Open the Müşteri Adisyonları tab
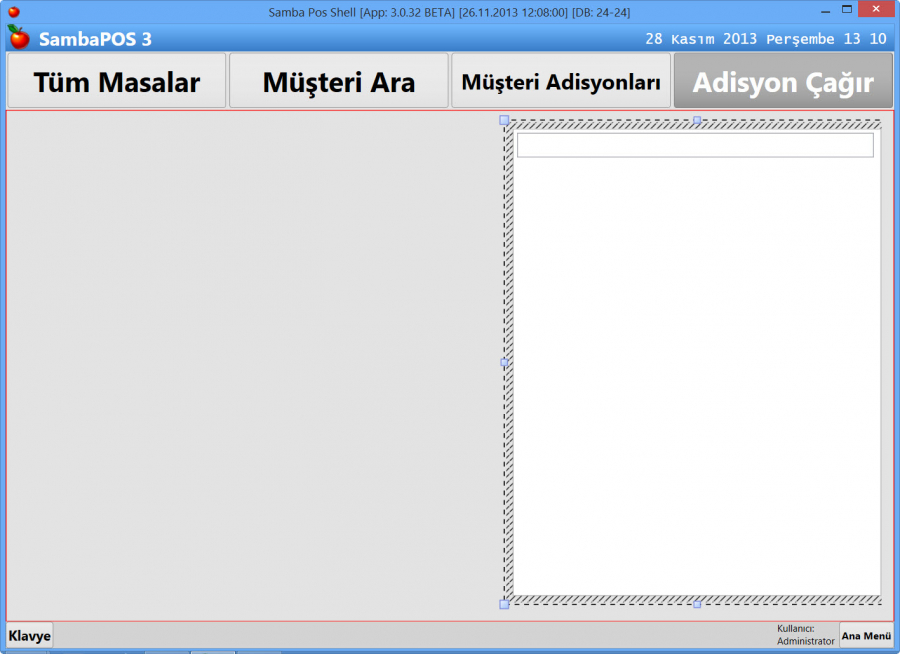The height and width of the screenshot is (654, 900). click(561, 82)
